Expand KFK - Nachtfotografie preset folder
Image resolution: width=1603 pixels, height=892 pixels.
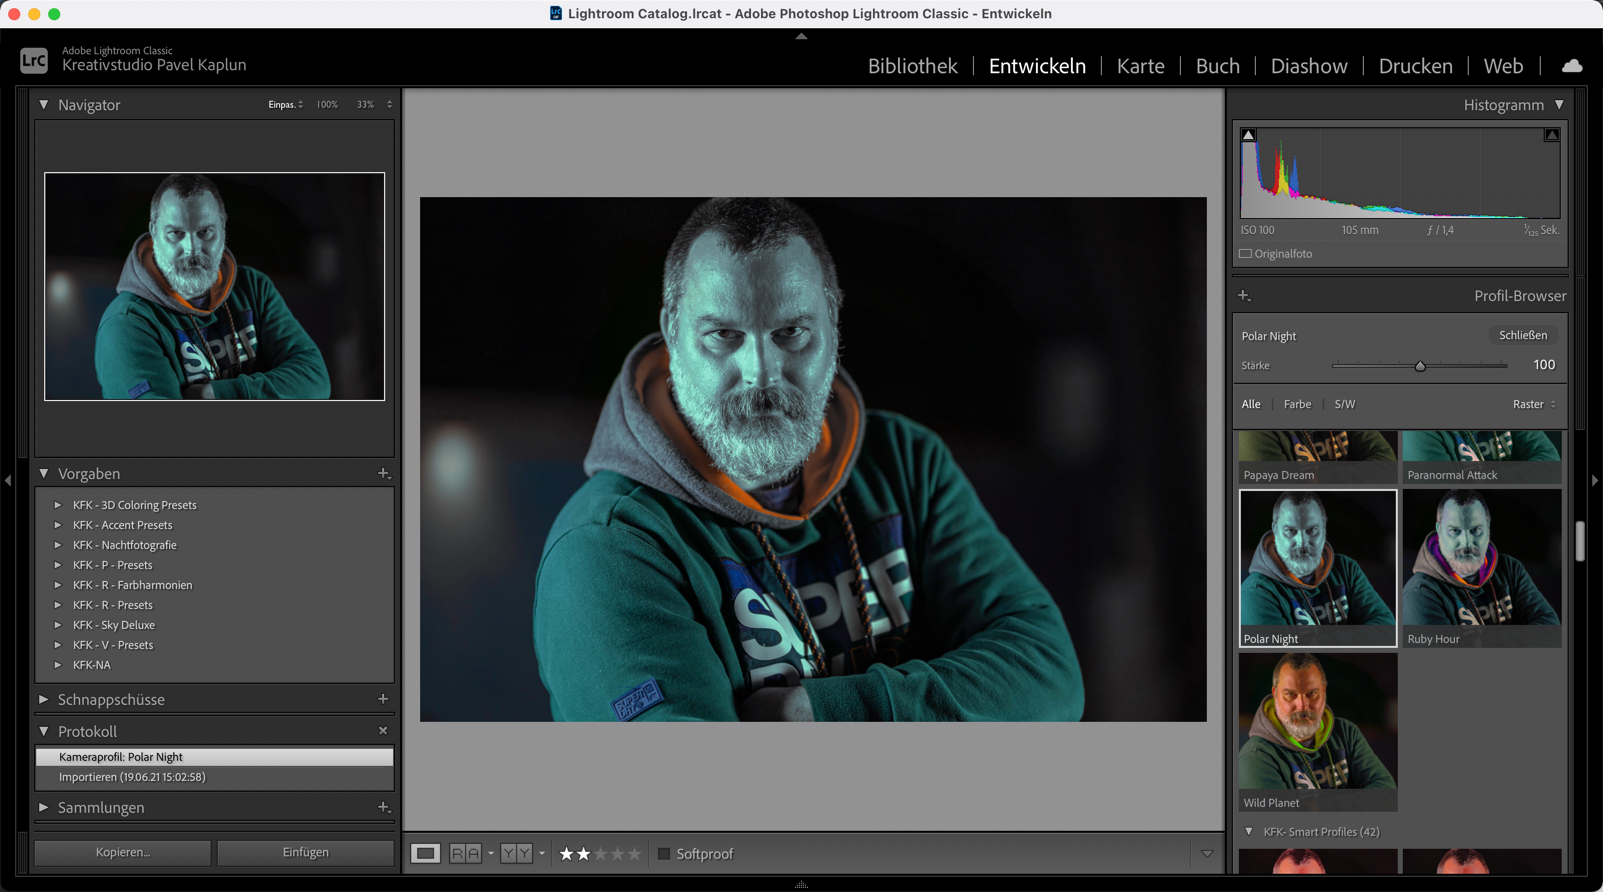[x=58, y=545]
